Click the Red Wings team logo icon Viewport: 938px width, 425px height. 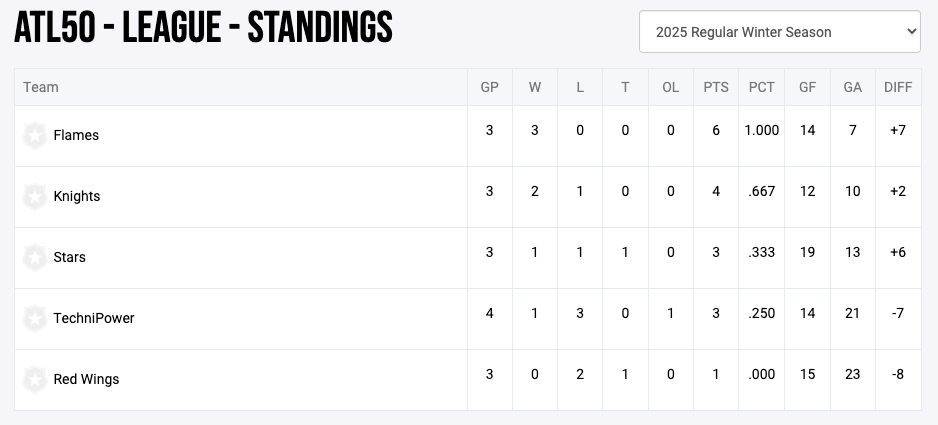coord(35,380)
